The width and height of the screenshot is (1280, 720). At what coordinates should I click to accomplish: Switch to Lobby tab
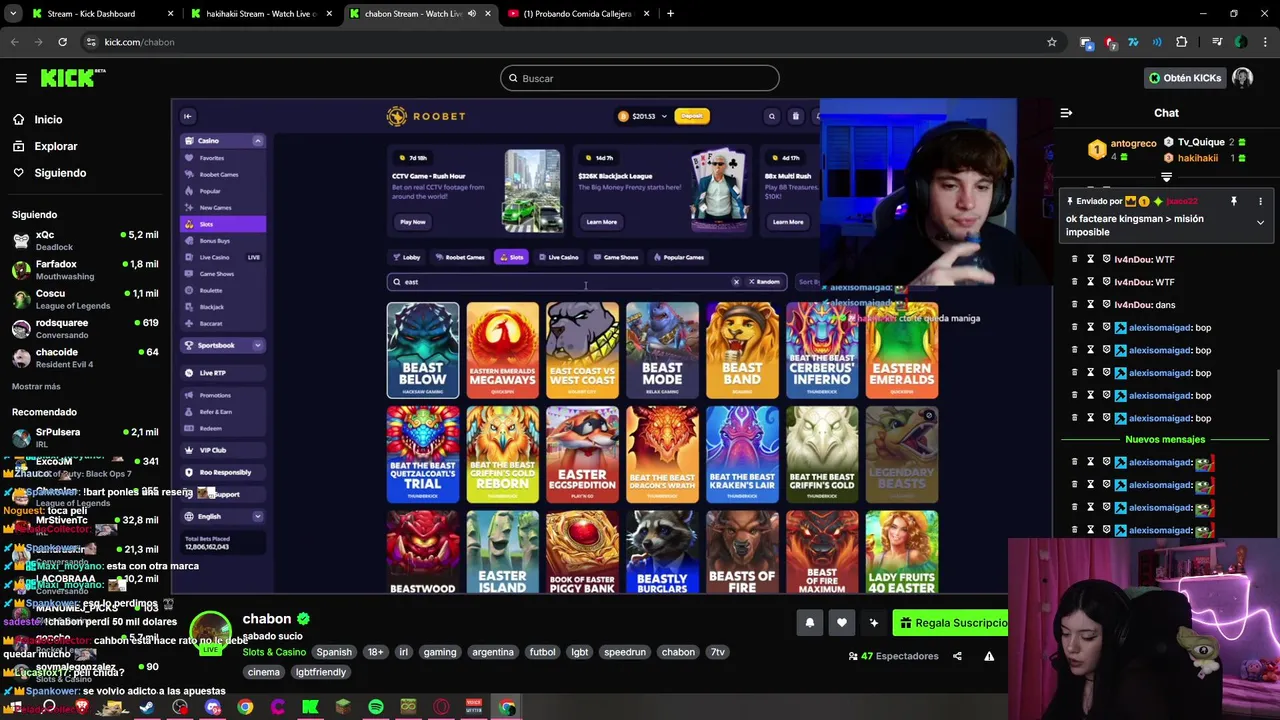[x=408, y=257]
